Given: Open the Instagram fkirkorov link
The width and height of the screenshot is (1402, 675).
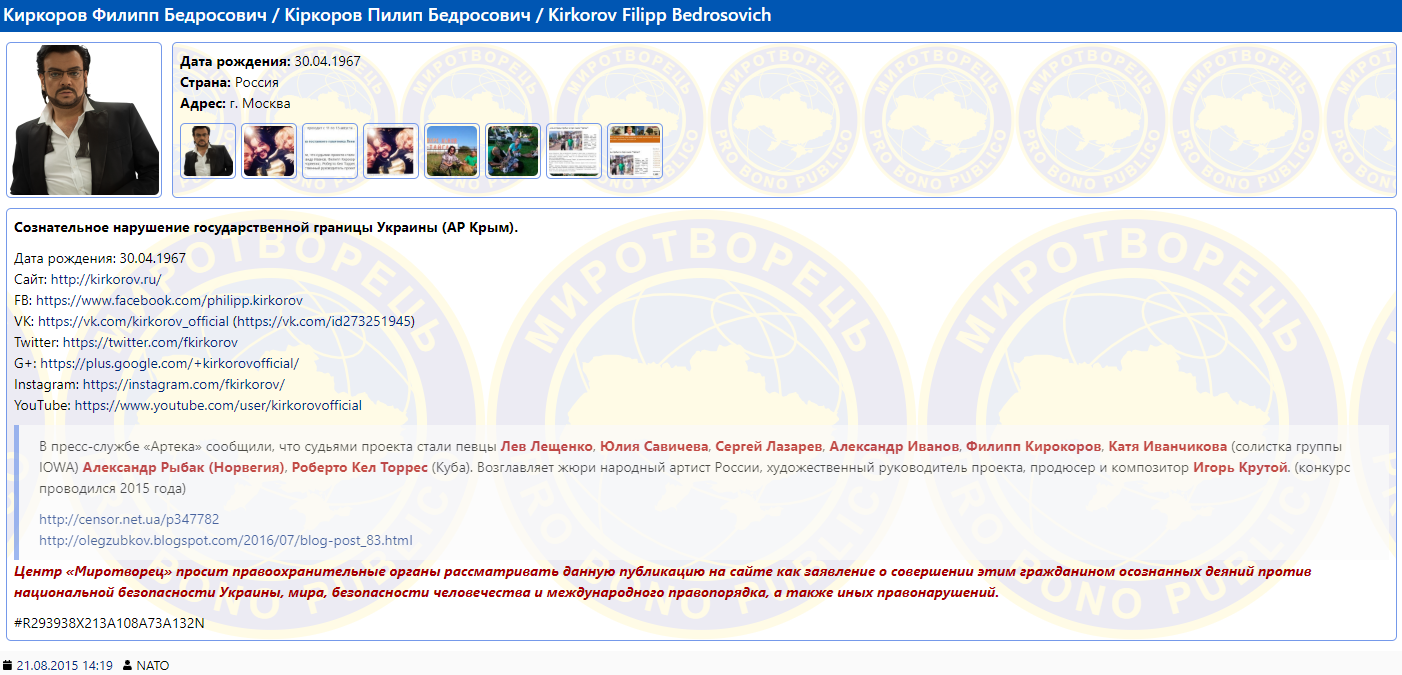Looking at the screenshot, I should click(184, 385).
